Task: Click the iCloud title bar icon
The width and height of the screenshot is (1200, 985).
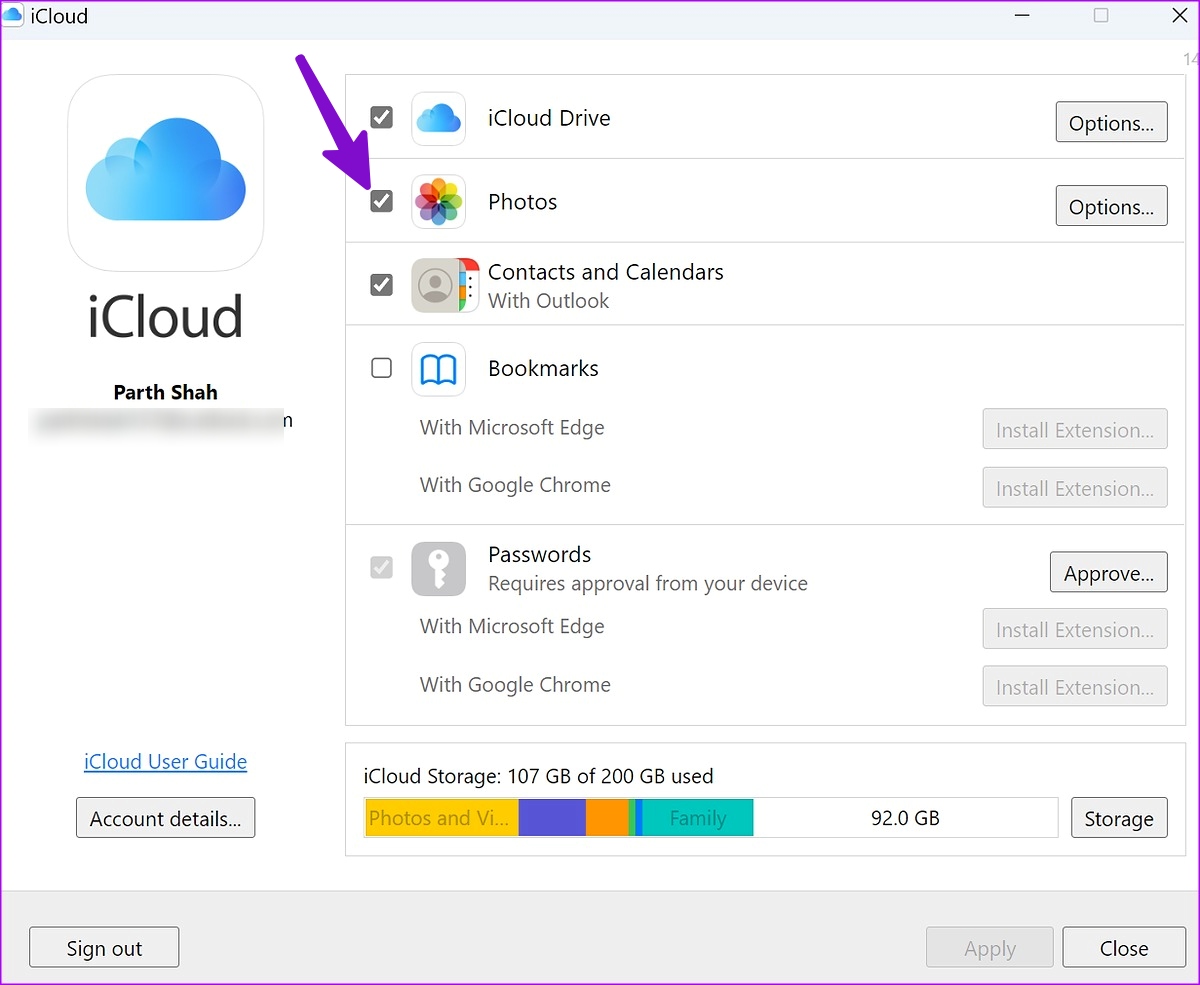Action: click(13, 15)
